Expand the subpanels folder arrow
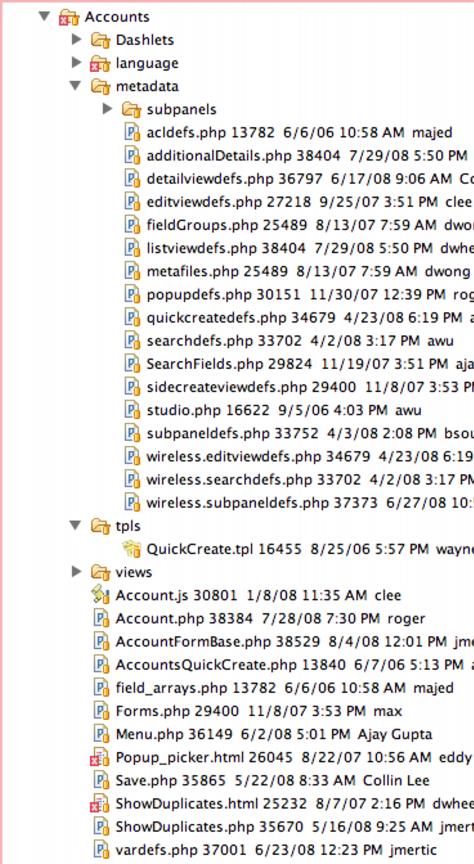Image resolution: width=474 pixels, height=864 pixels. pos(107,109)
